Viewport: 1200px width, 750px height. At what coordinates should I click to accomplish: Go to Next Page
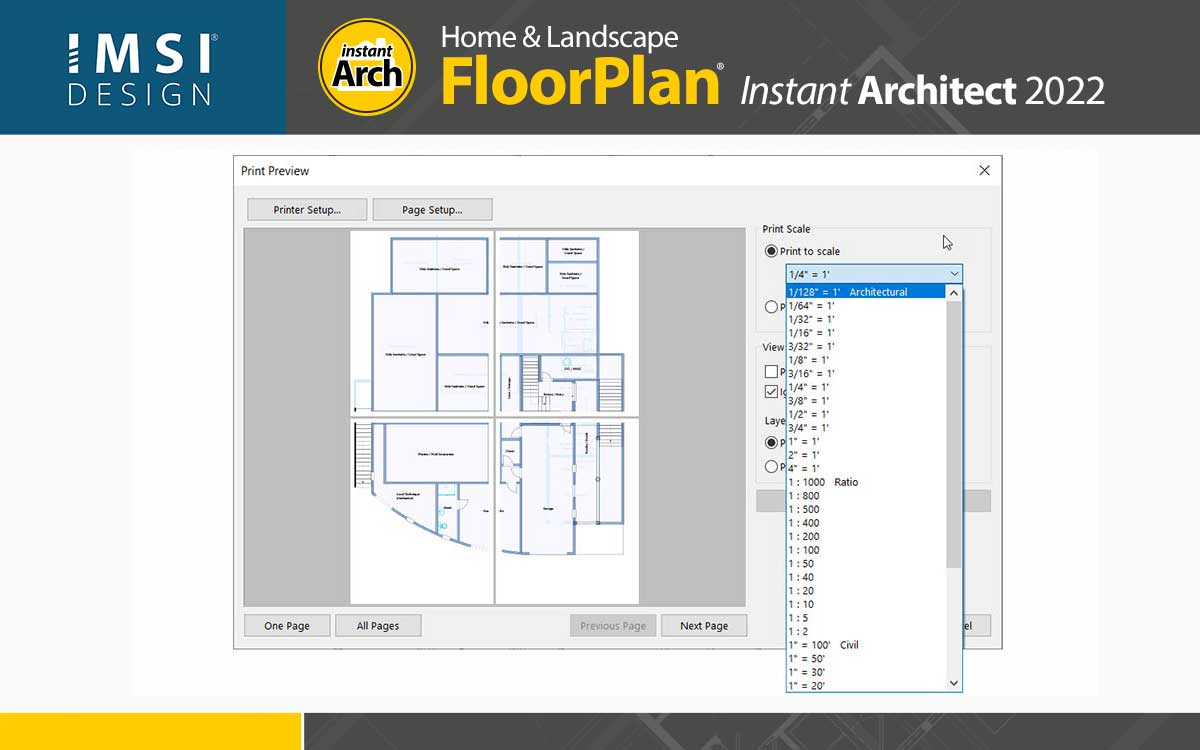pos(704,626)
